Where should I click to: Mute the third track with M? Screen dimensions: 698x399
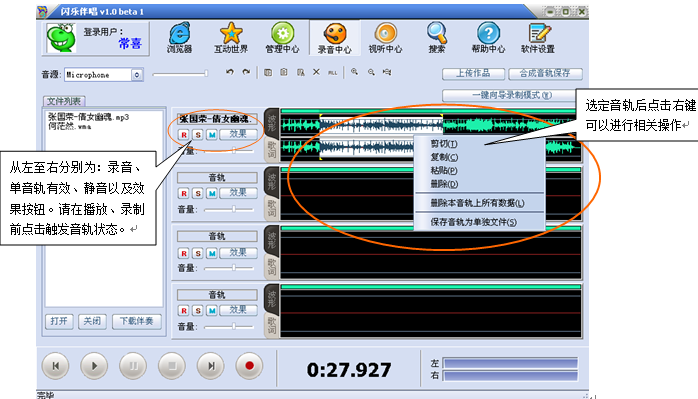[212, 253]
